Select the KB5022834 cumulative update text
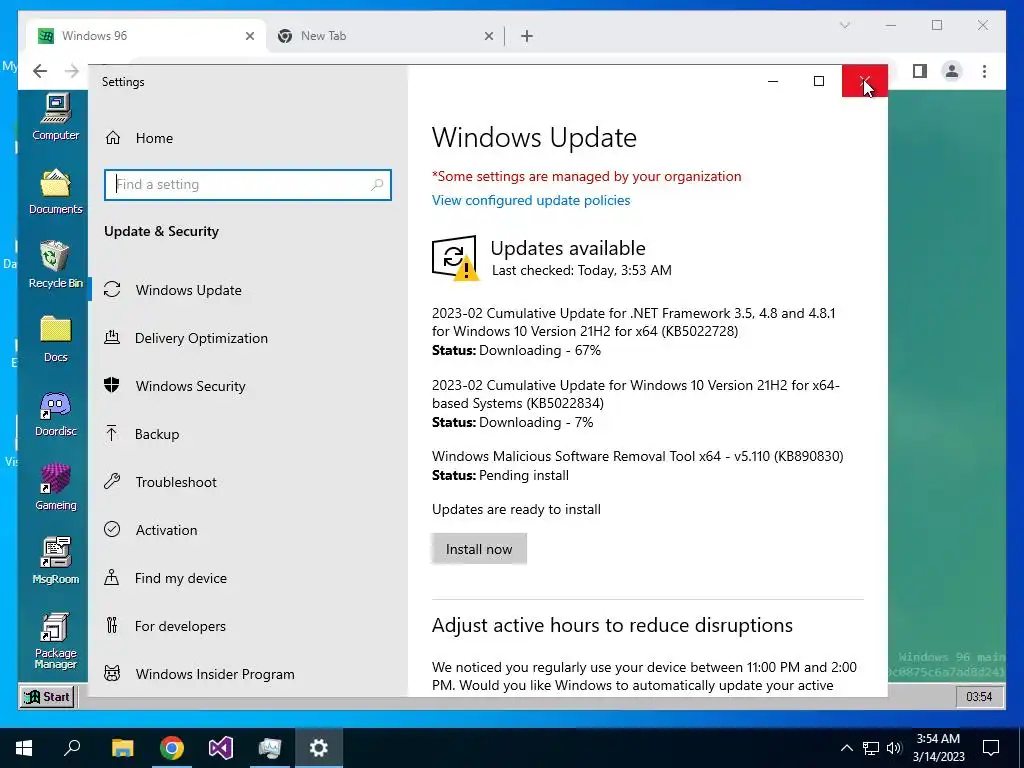1024x768 pixels. click(635, 394)
